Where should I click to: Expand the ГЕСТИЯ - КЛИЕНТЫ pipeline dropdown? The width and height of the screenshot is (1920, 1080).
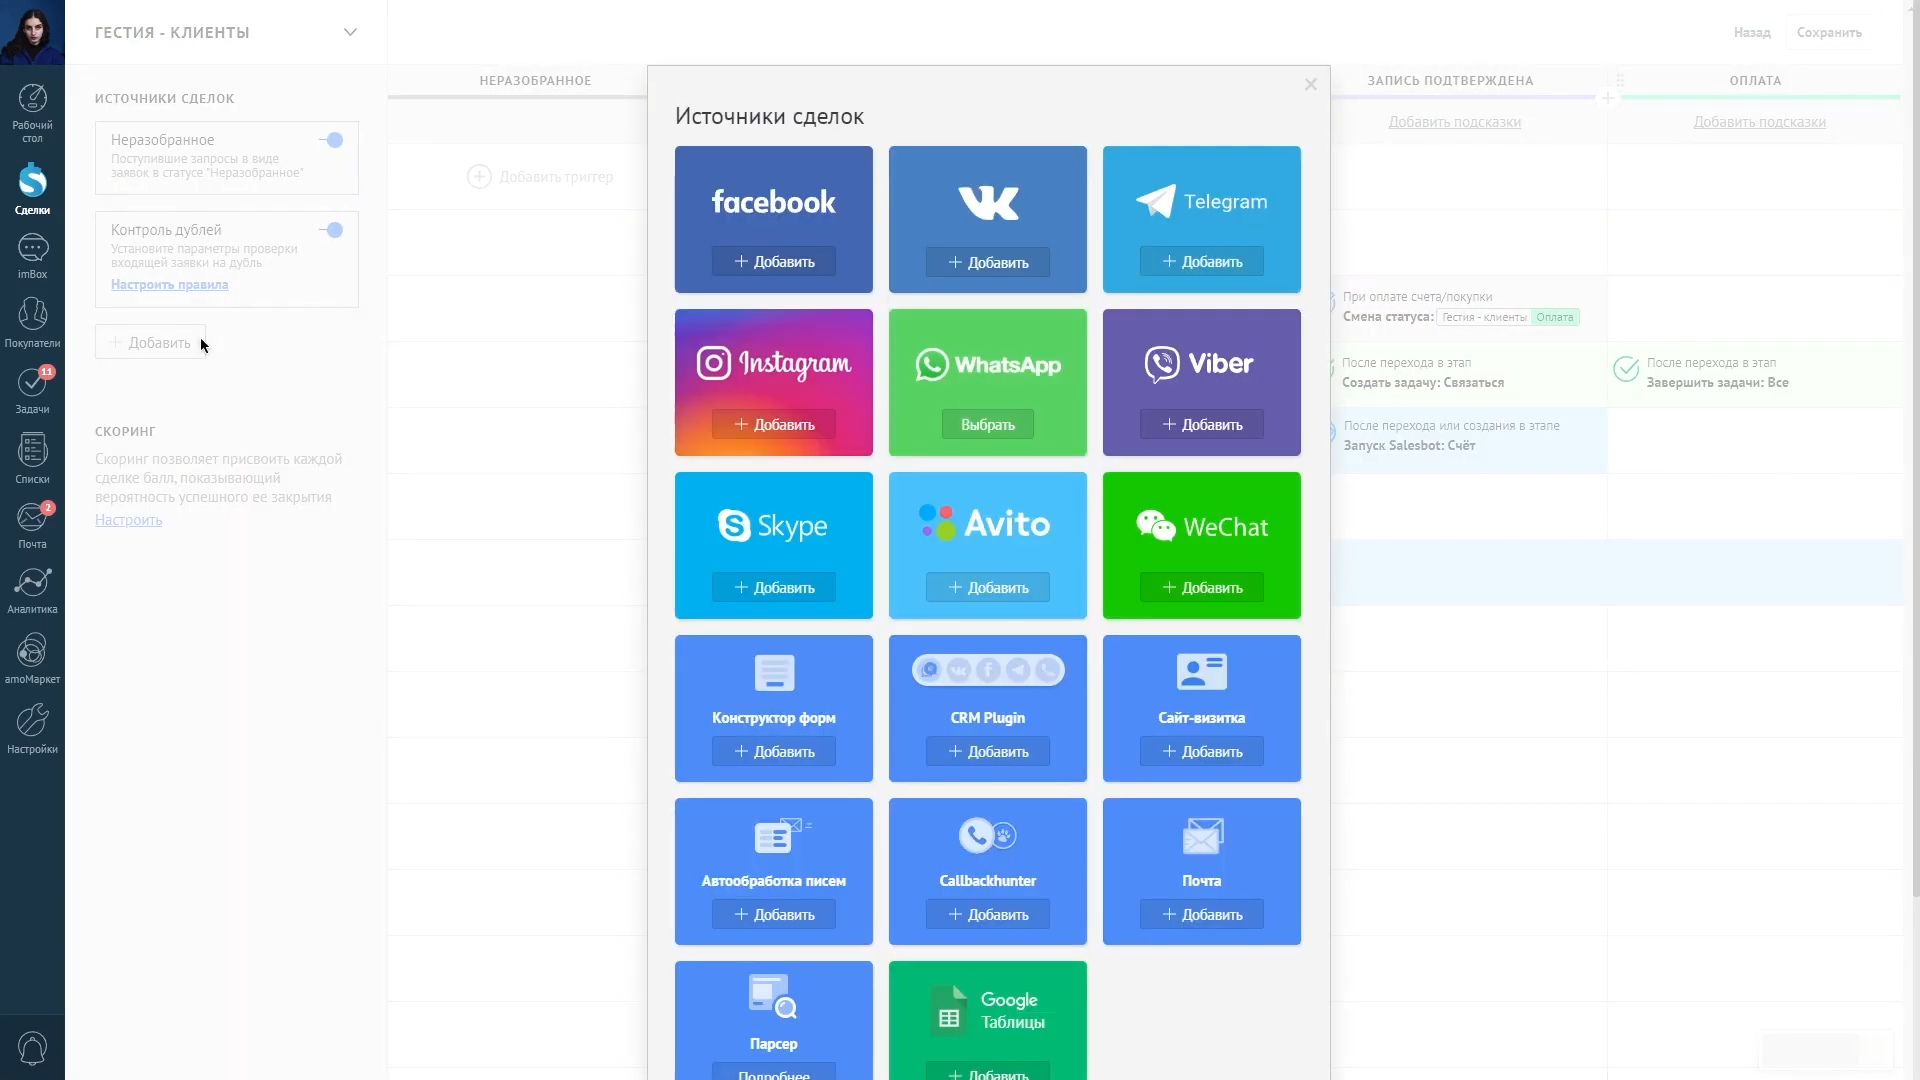[x=350, y=32]
